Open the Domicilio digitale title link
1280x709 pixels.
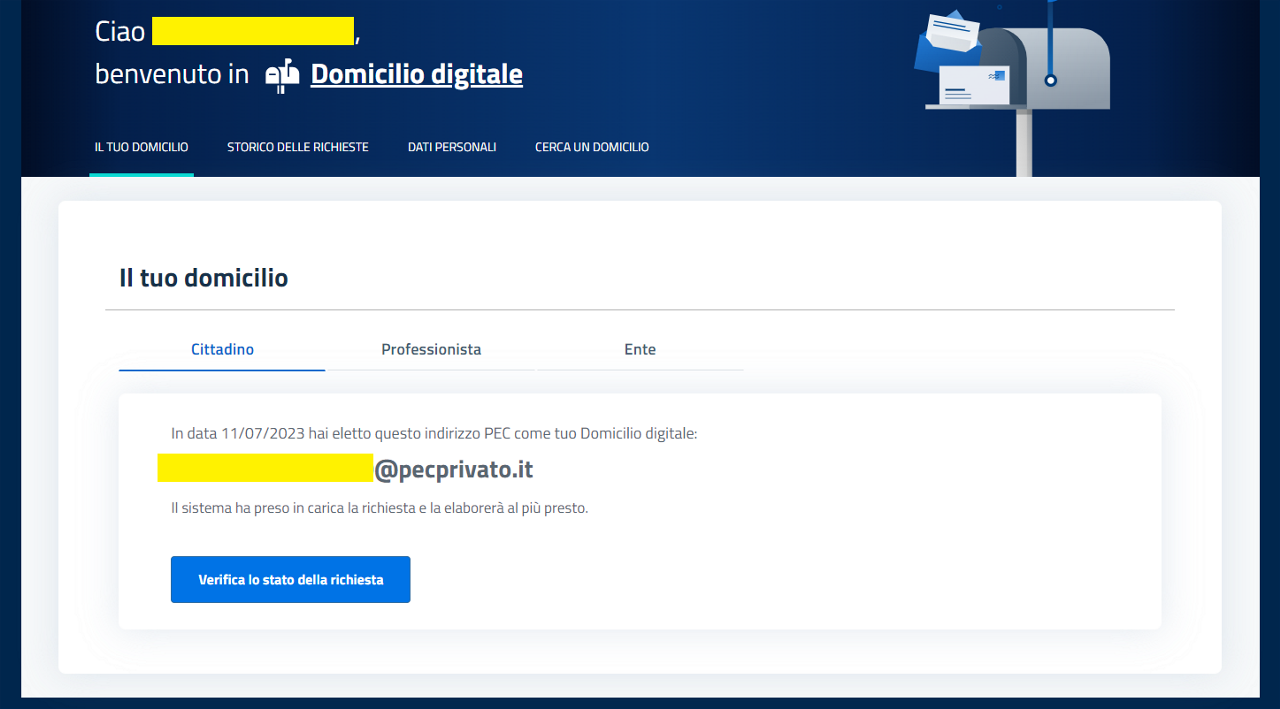(416, 74)
